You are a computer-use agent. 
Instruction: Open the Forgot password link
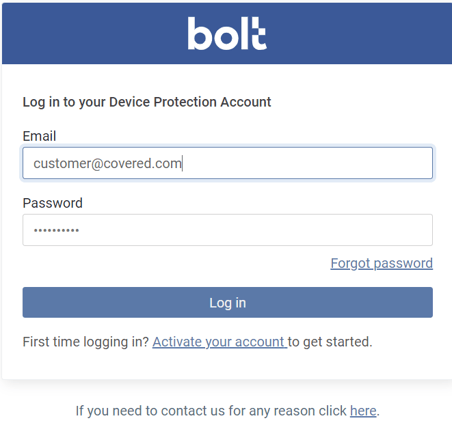point(382,263)
